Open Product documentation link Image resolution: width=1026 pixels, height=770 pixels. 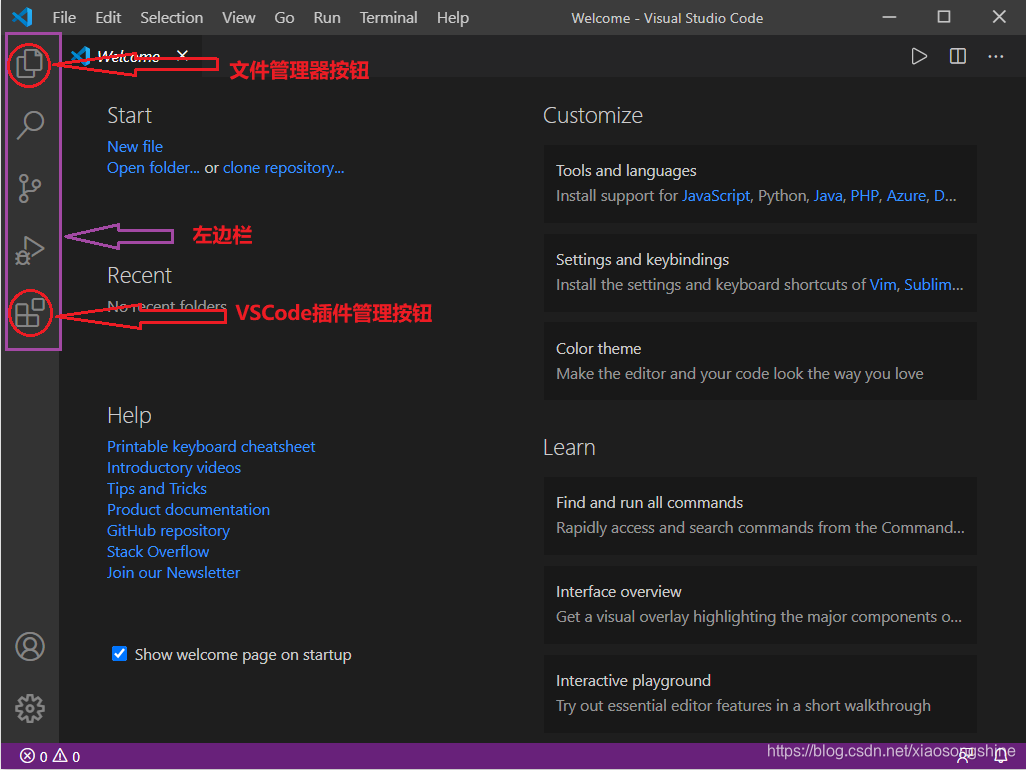188,510
